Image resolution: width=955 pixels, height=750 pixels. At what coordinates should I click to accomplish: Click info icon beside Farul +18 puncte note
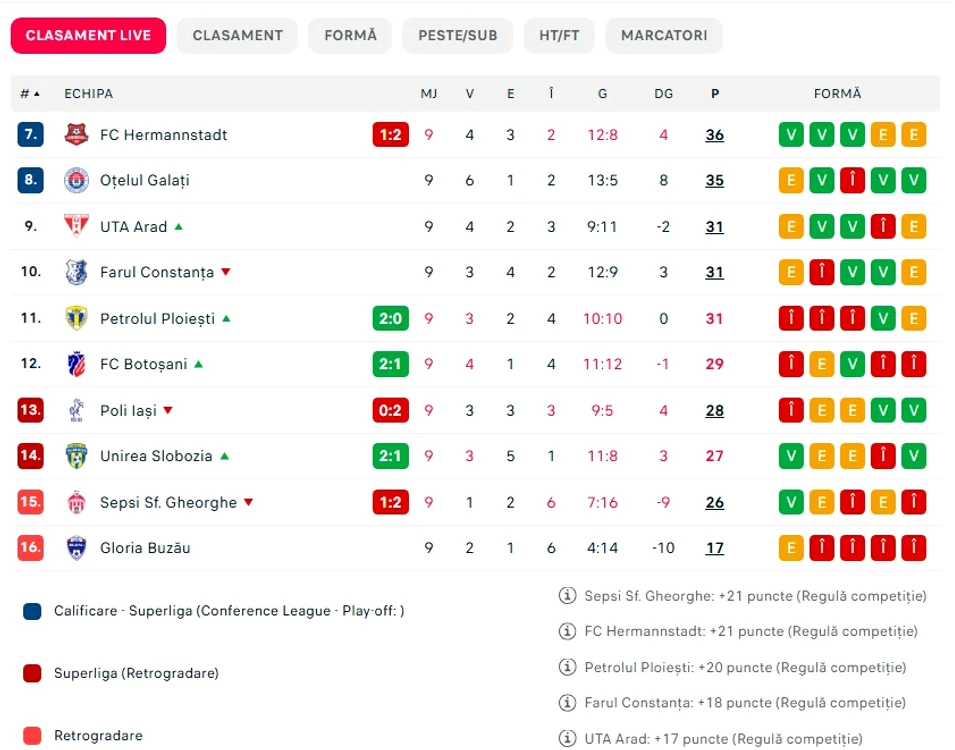tap(567, 702)
